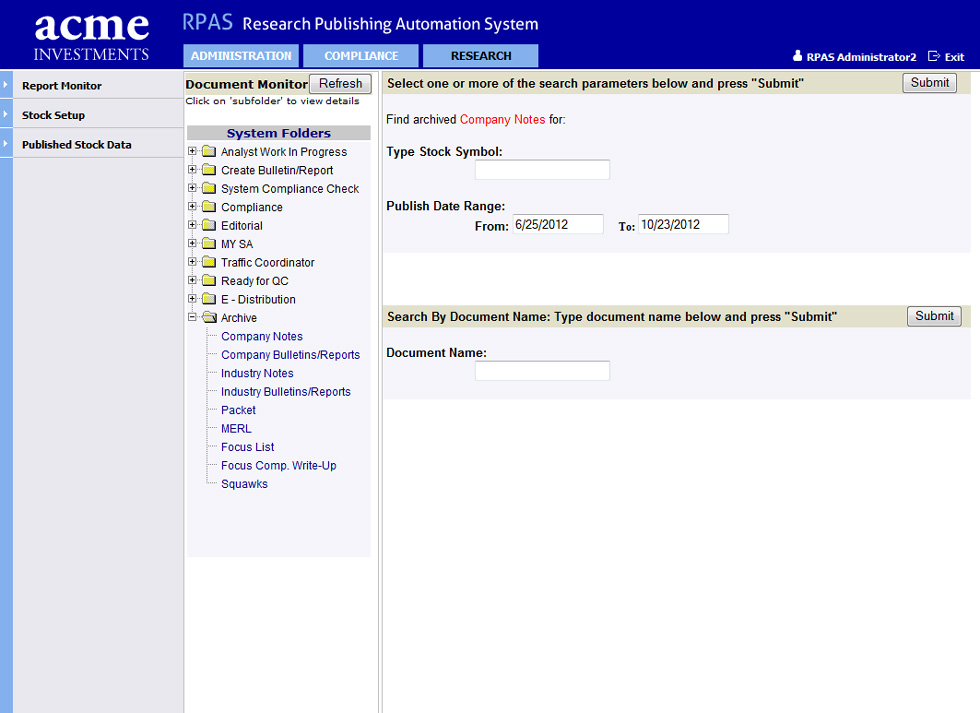Expand the Compliance folder node

click(192, 206)
